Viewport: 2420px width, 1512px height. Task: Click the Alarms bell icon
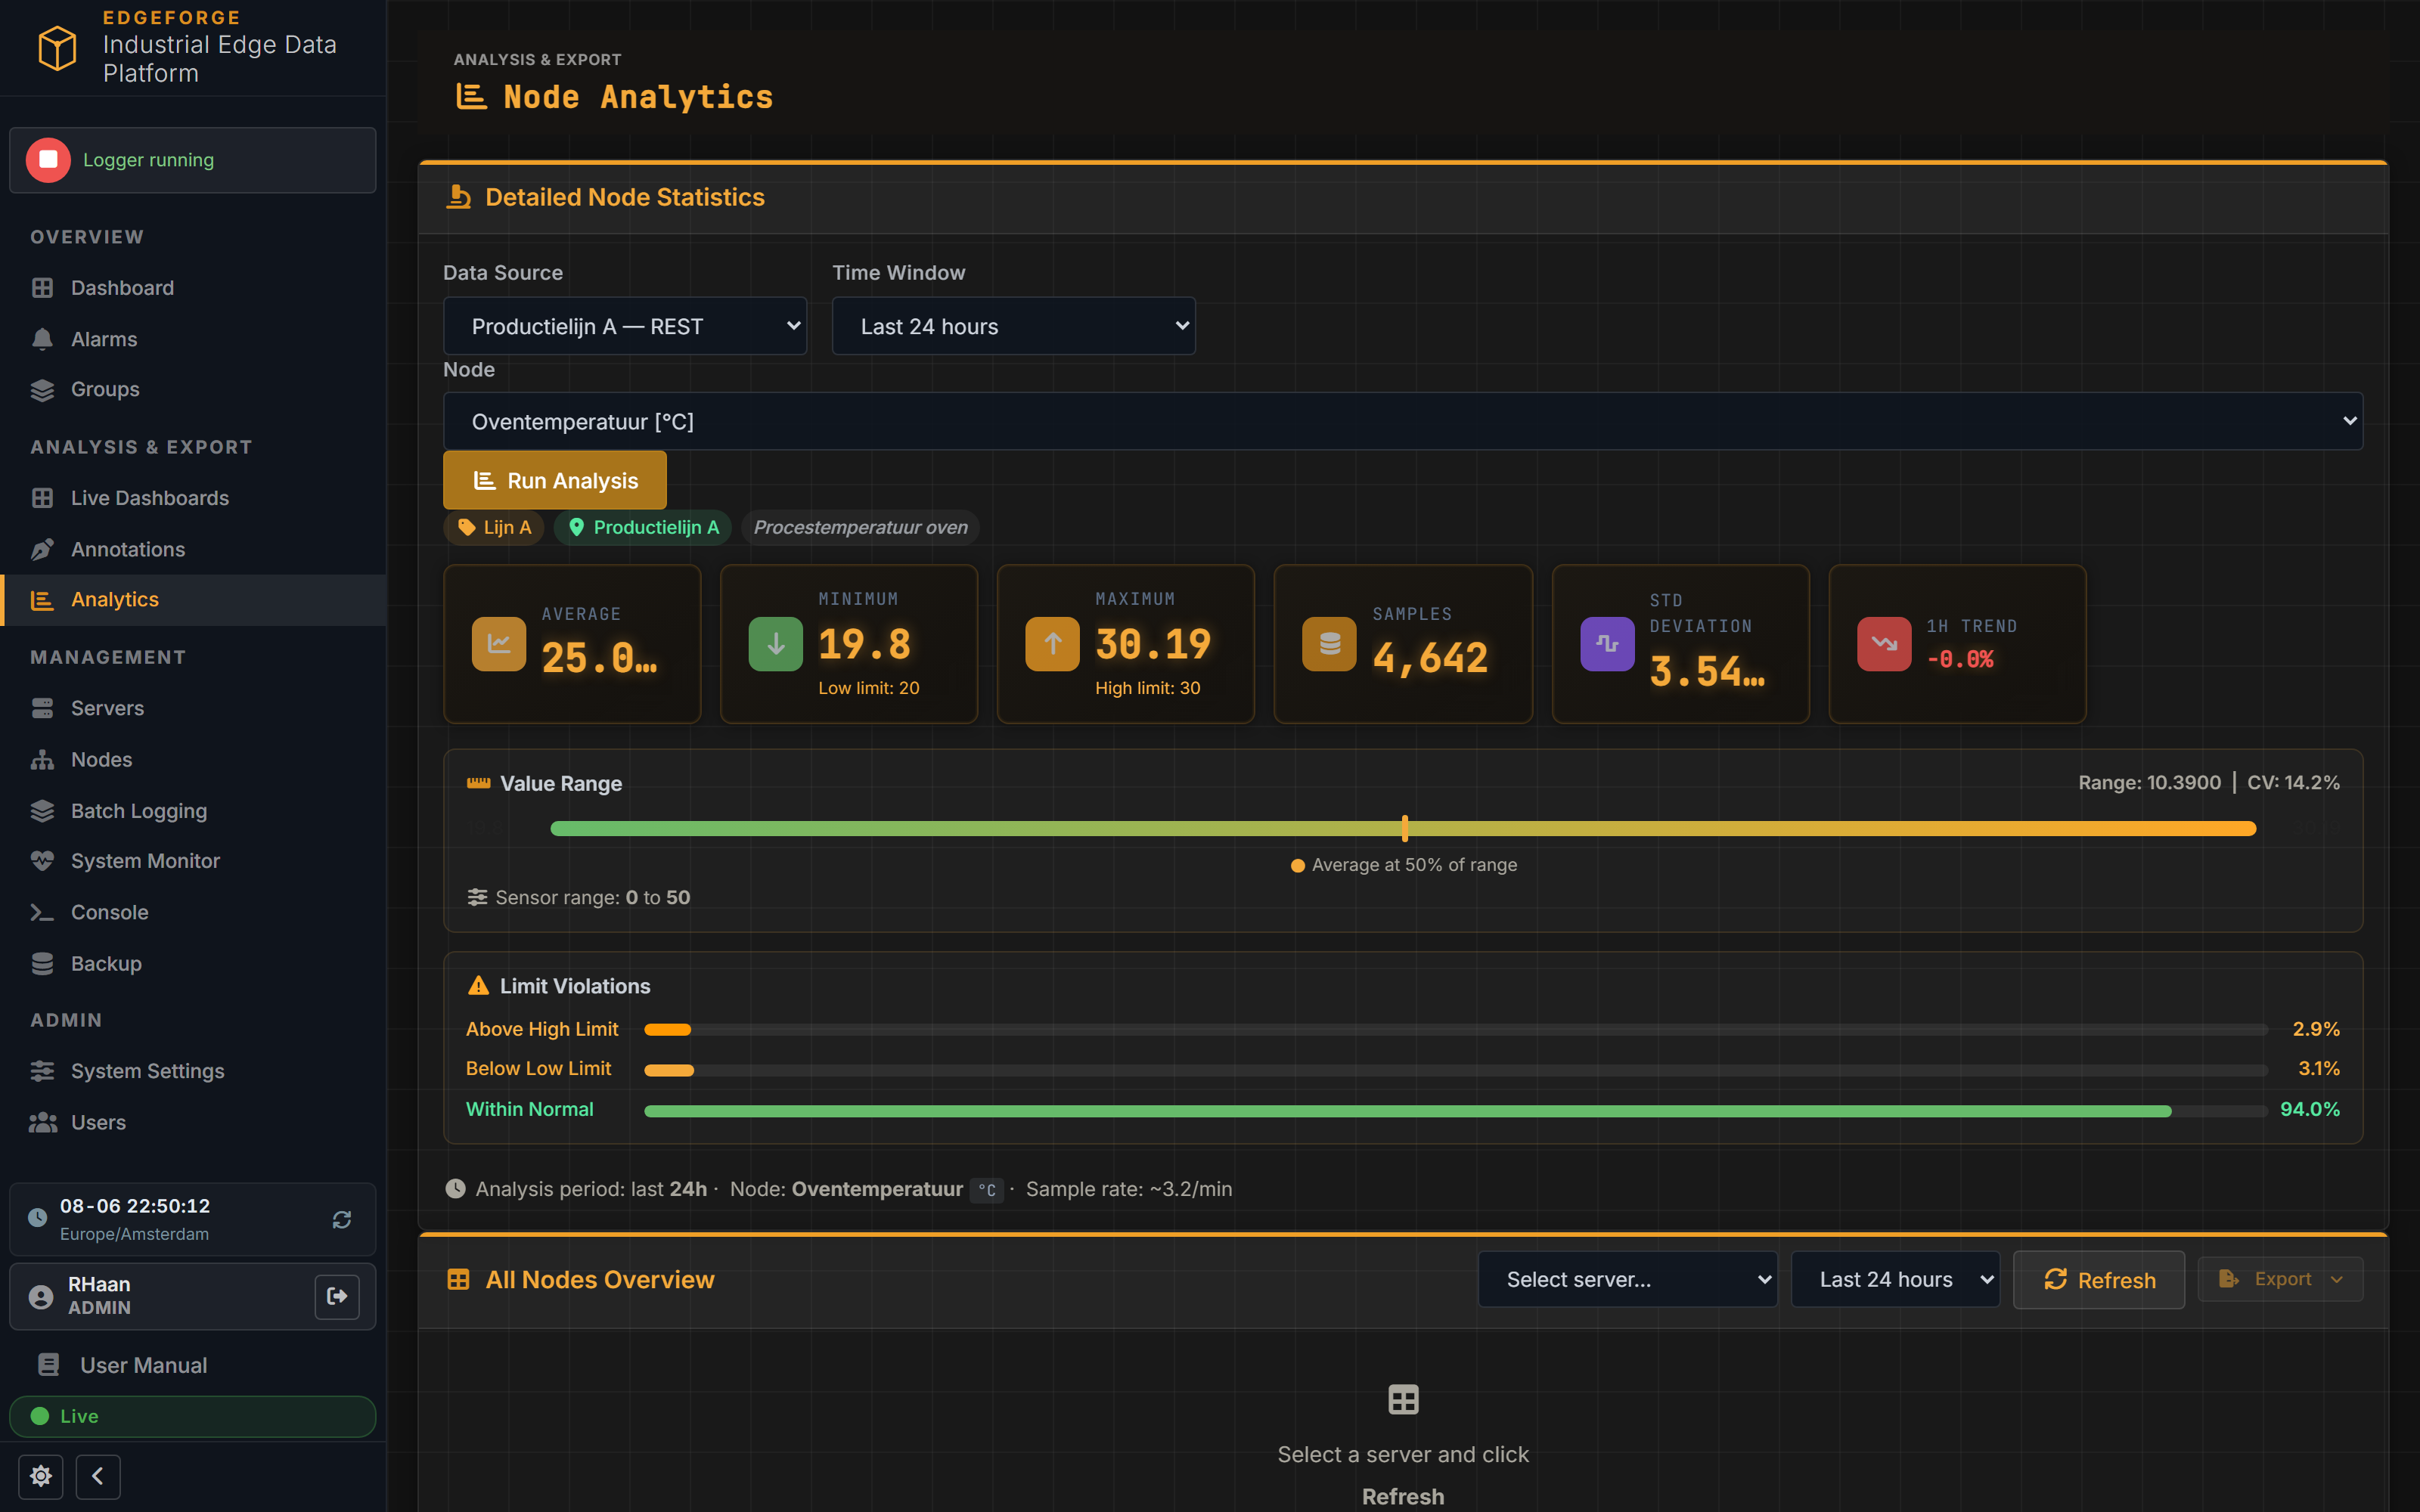pyautogui.click(x=42, y=339)
